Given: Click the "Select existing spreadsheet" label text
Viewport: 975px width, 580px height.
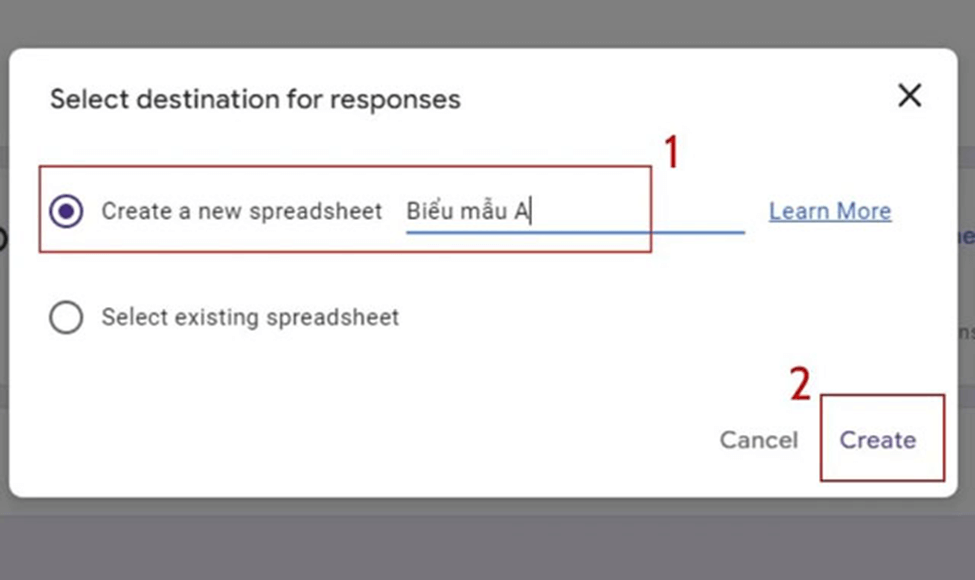Looking at the screenshot, I should (250, 318).
